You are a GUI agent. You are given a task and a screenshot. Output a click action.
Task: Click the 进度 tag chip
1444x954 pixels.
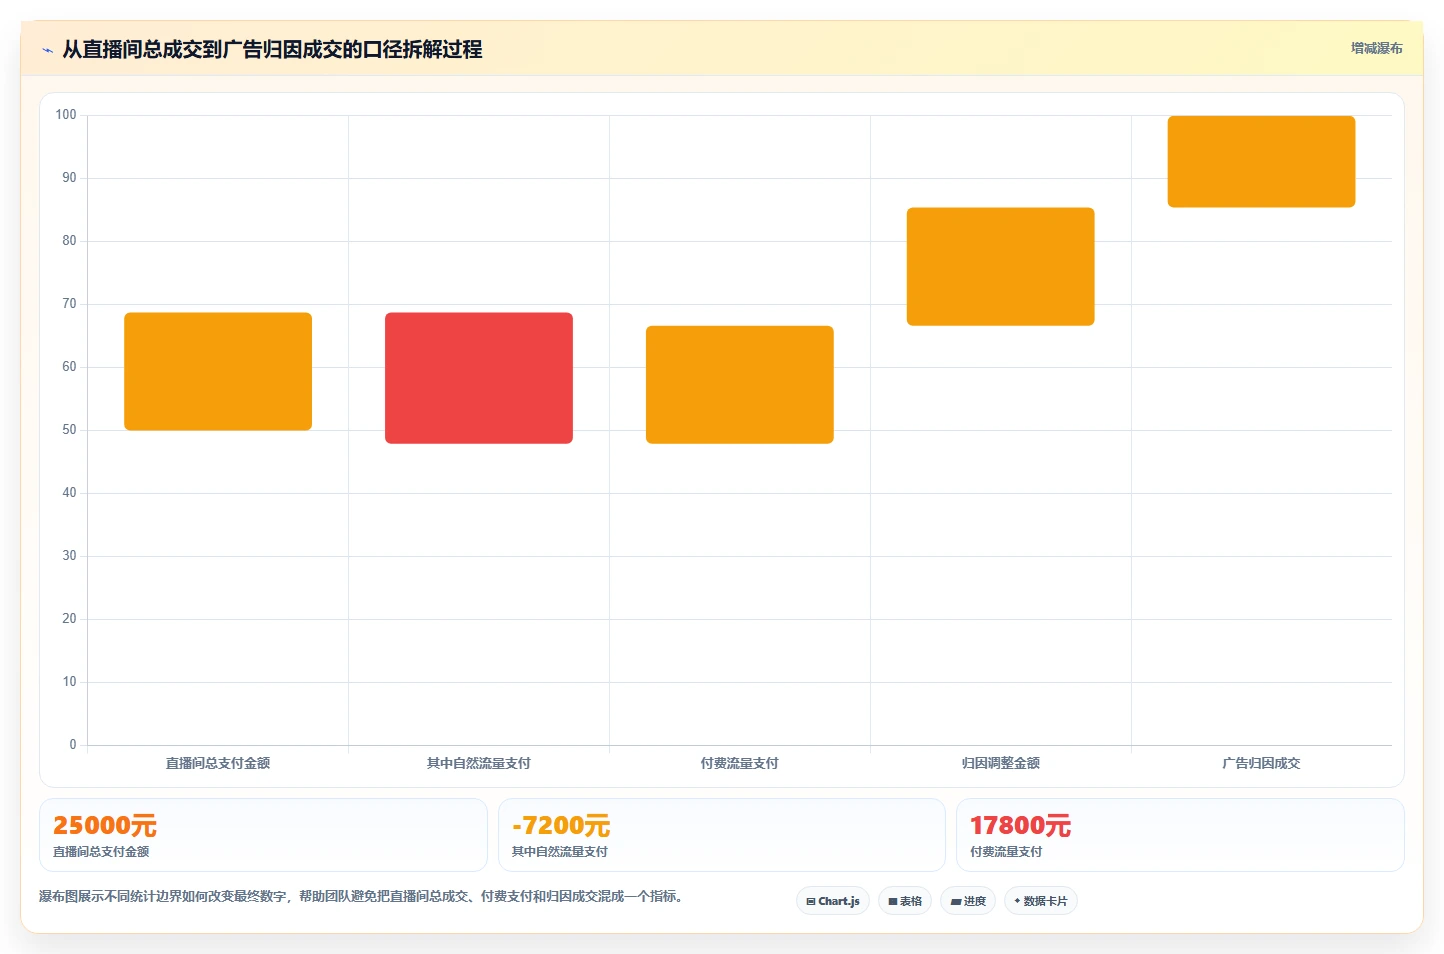click(x=968, y=901)
